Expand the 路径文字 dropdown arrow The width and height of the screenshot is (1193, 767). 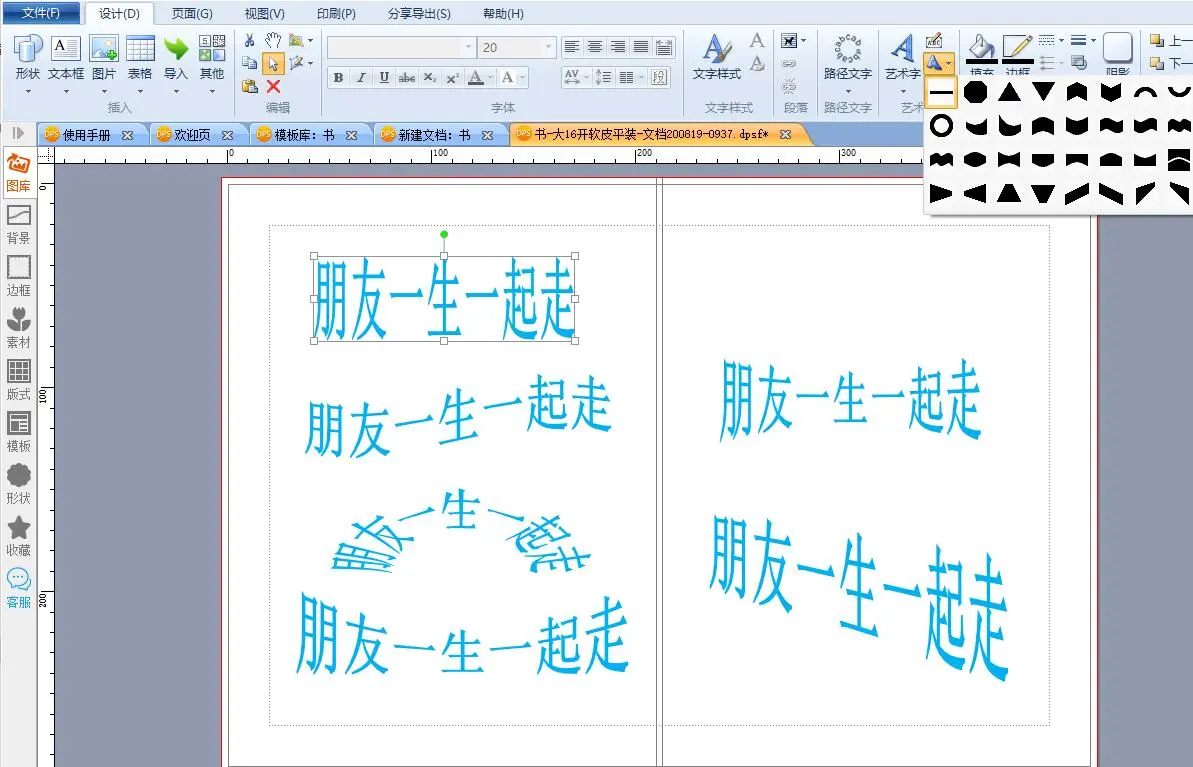[x=848, y=91]
